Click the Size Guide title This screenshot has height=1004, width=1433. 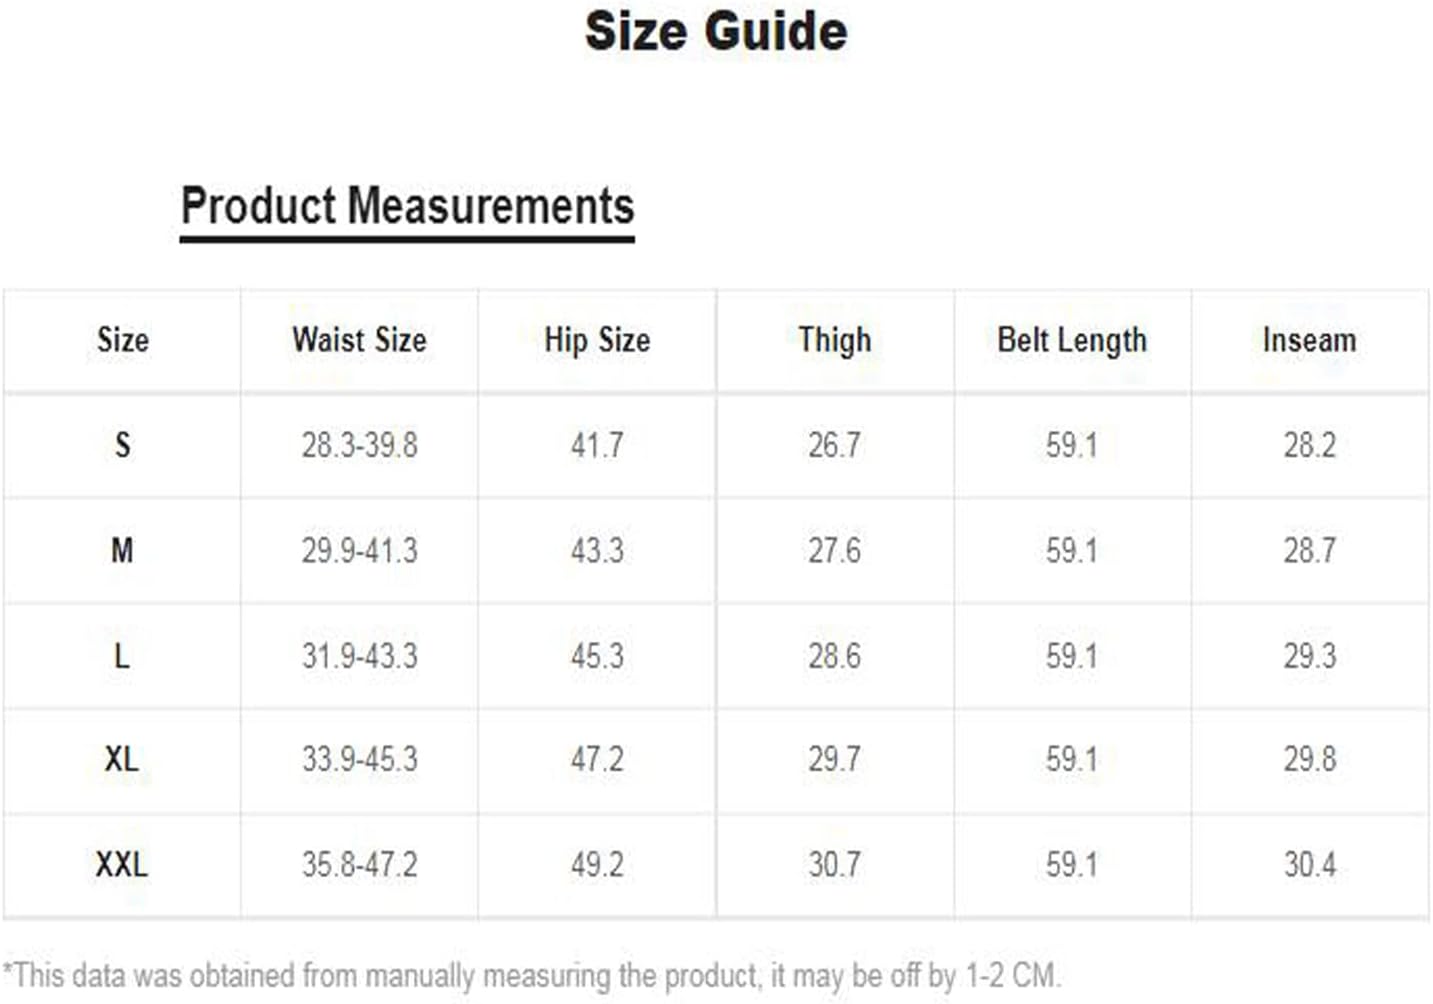[x=716, y=31]
